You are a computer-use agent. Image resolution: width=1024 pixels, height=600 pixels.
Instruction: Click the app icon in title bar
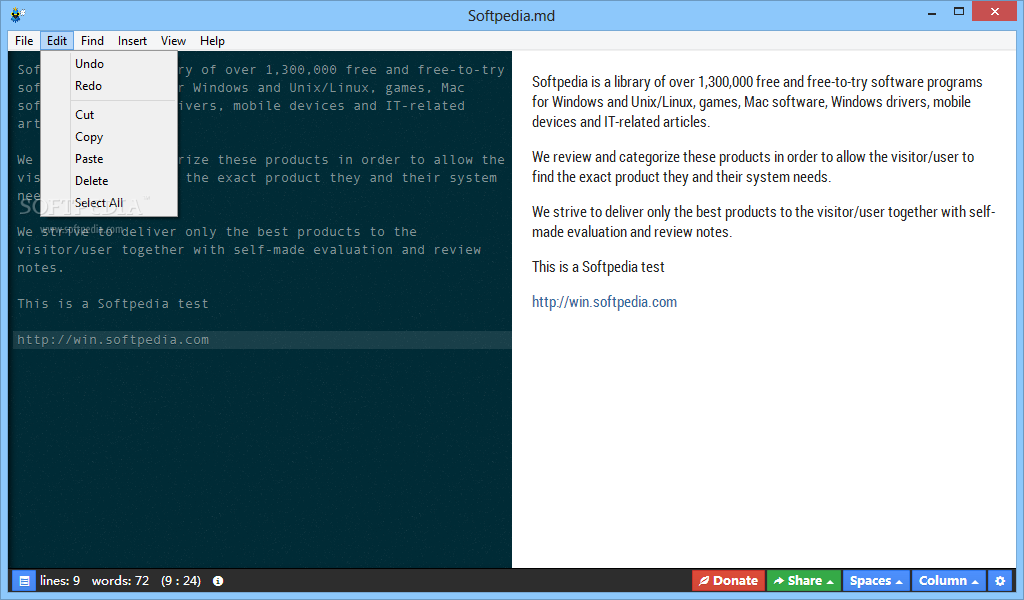click(x=18, y=14)
